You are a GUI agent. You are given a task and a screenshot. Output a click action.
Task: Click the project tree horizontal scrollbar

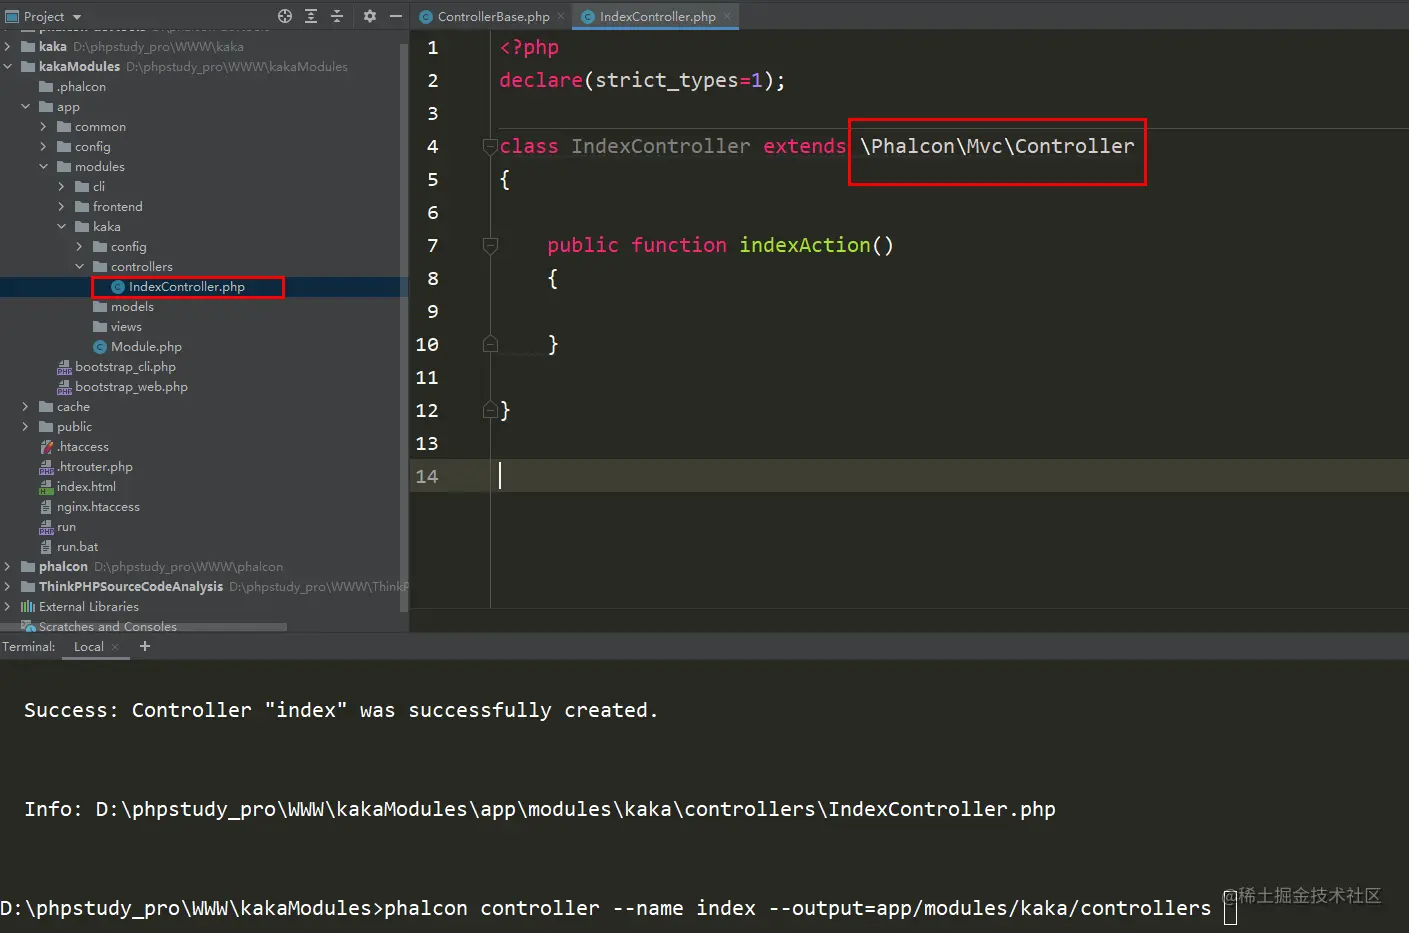pyautogui.click(x=144, y=627)
